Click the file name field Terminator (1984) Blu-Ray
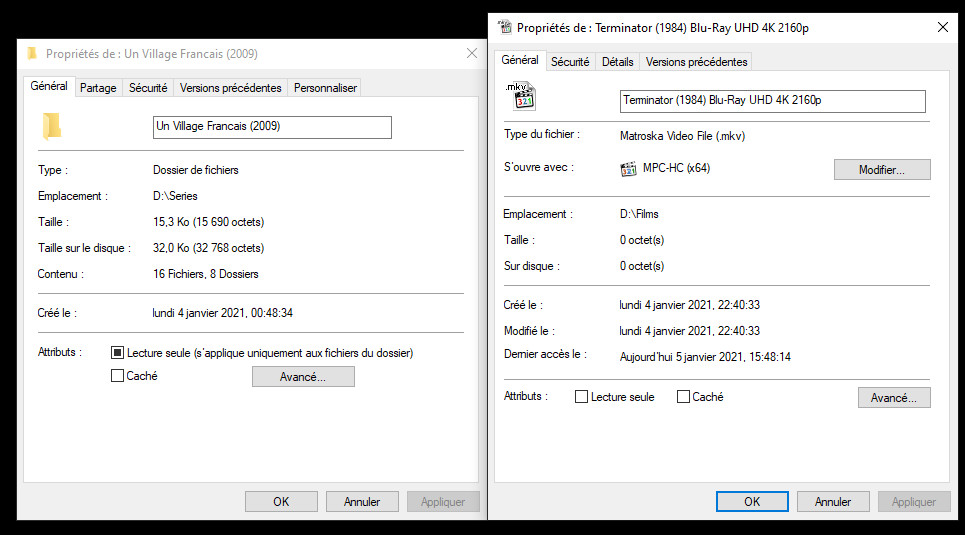 (x=772, y=101)
